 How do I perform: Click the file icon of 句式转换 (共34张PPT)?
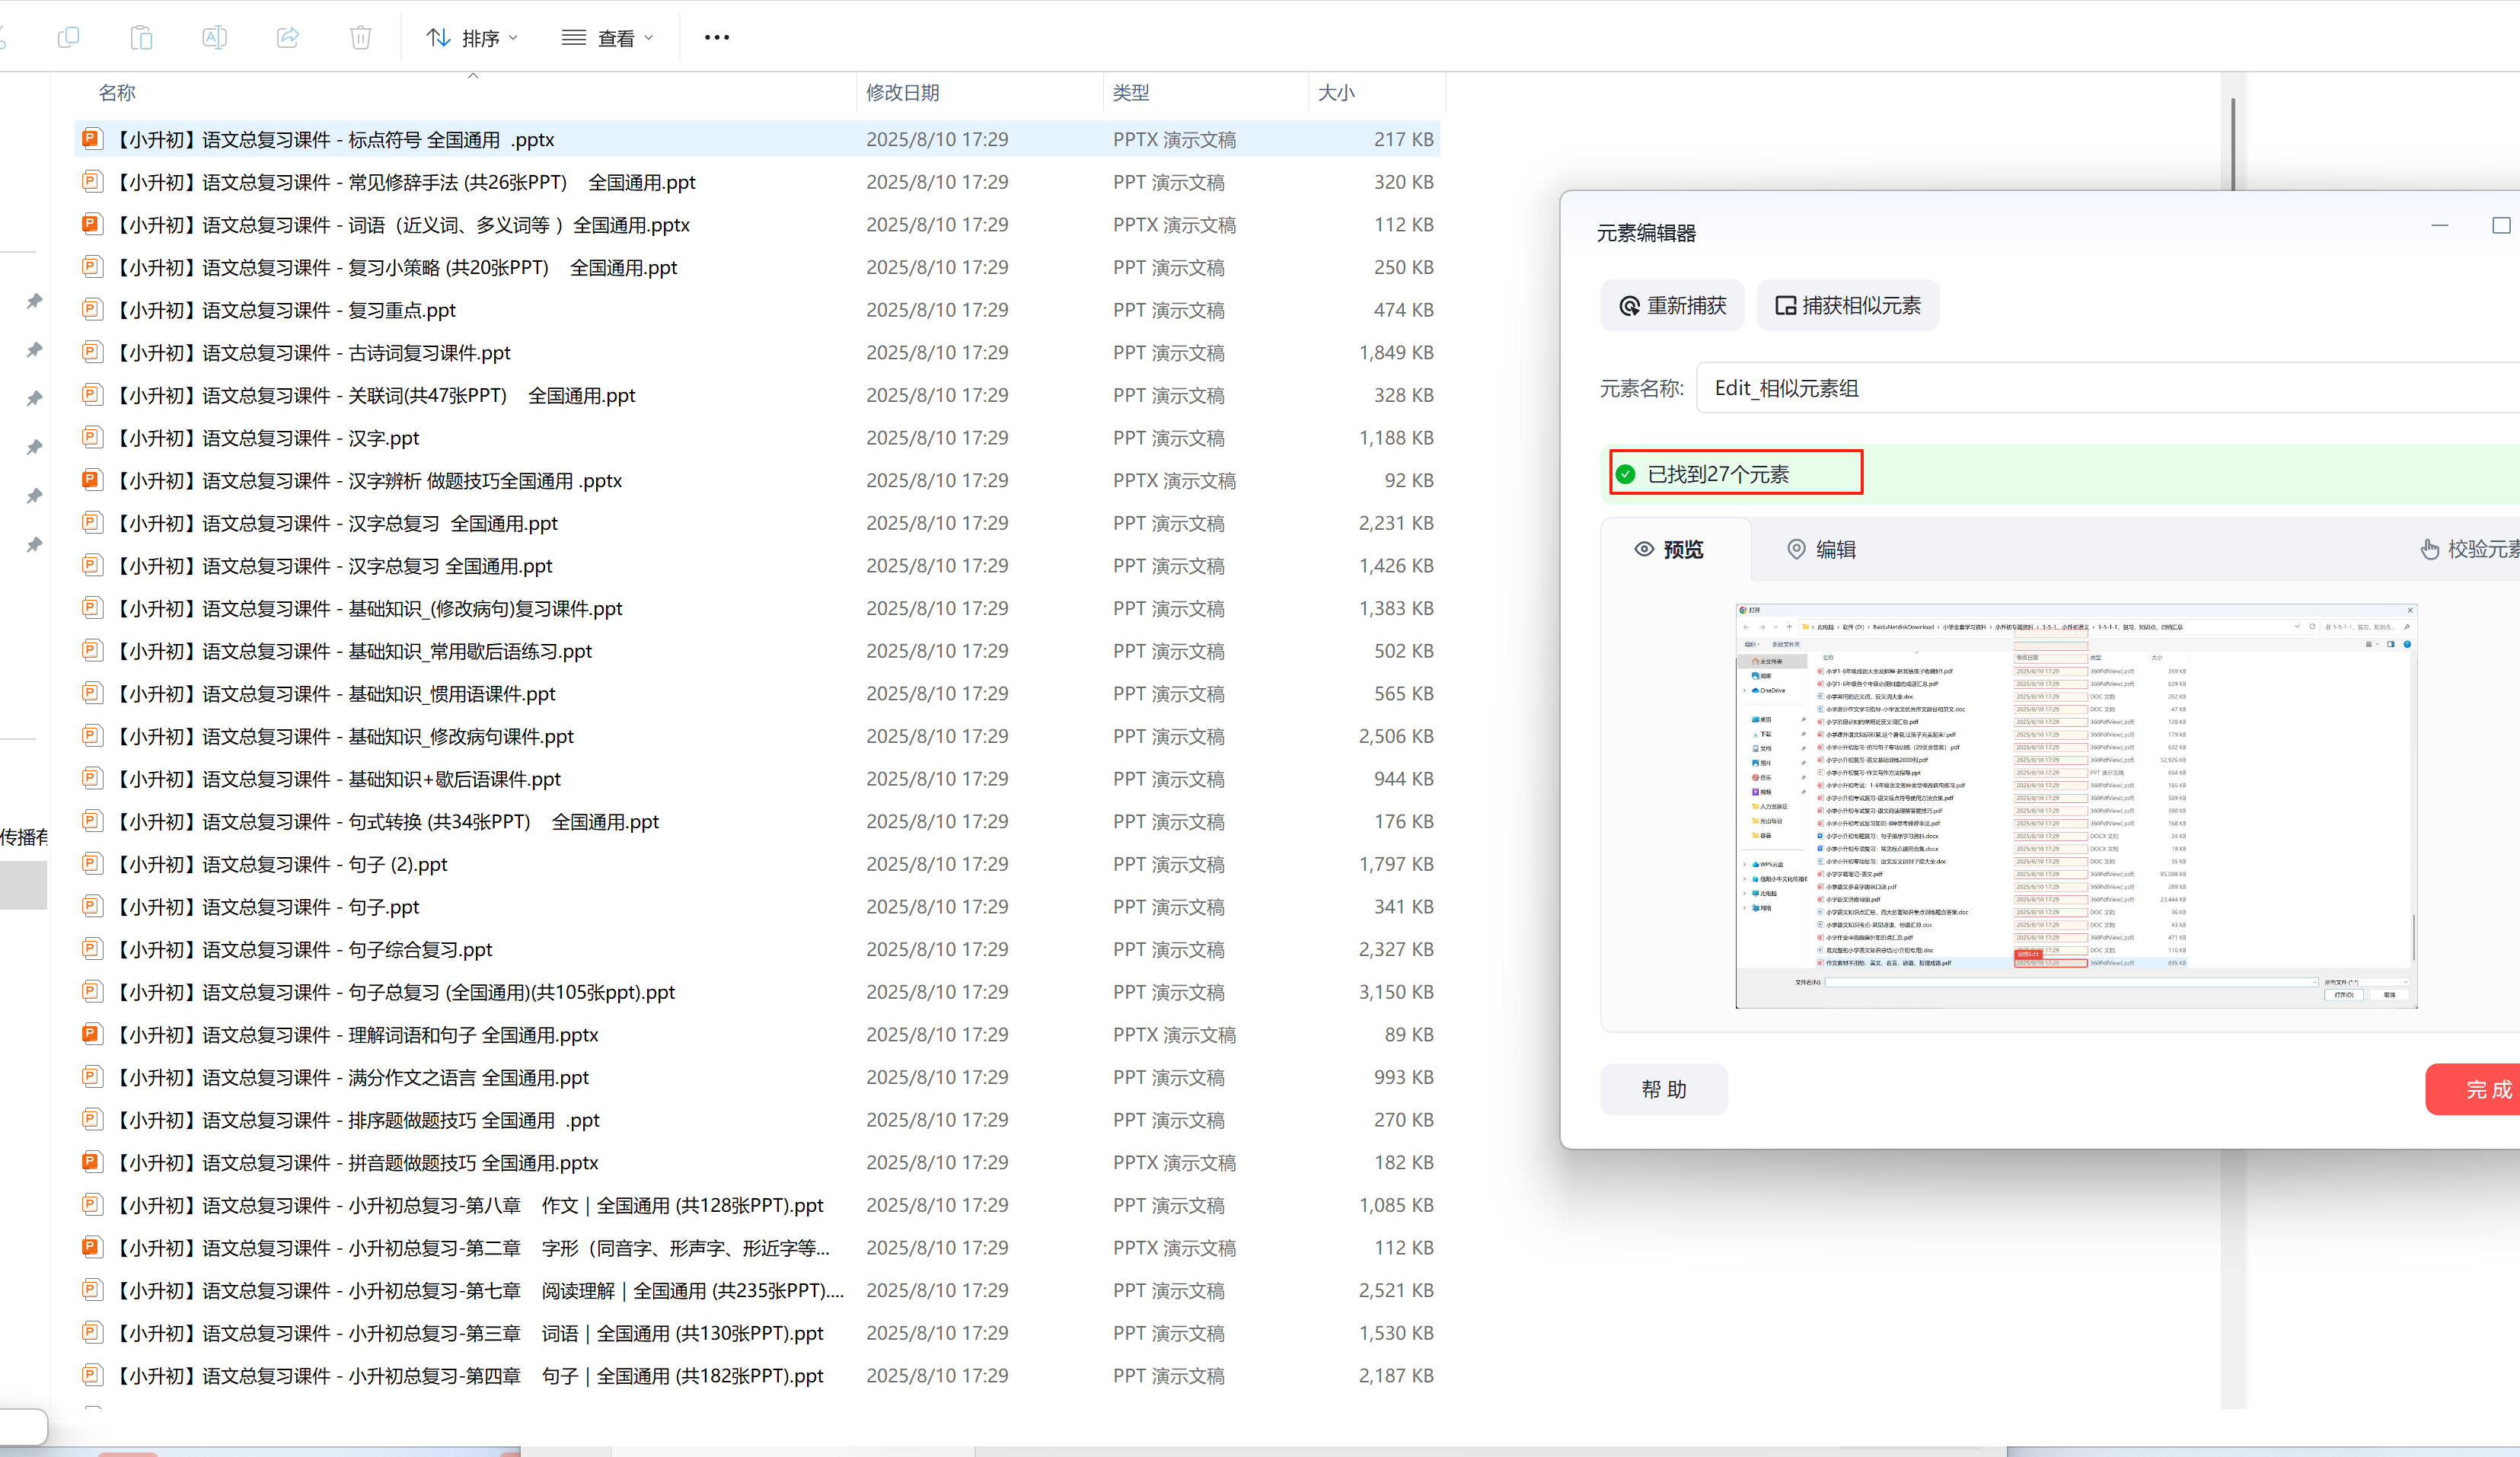(x=92, y=821)
